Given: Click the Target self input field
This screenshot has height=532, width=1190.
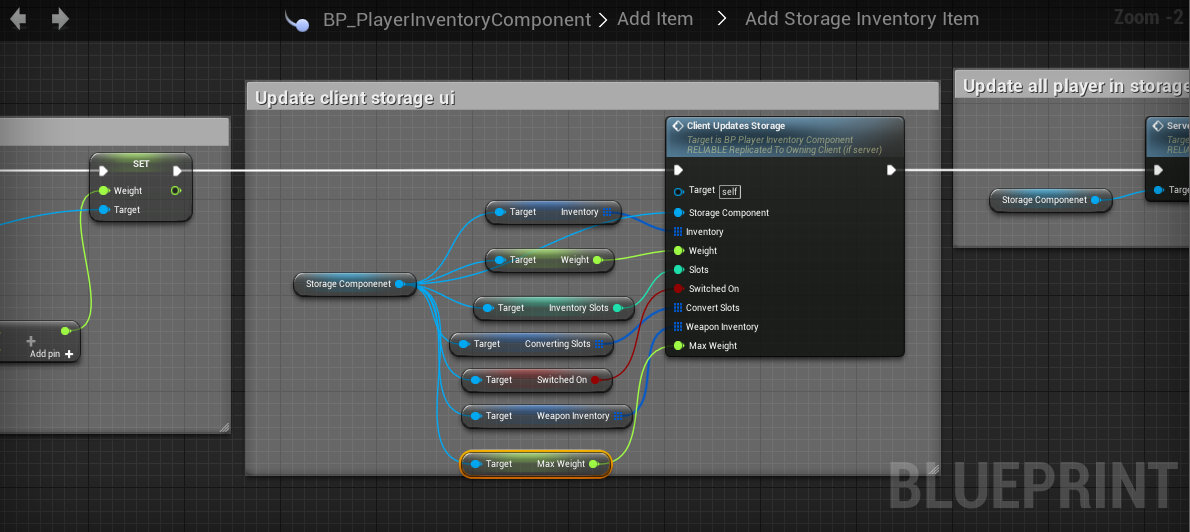Looking at the screenshot, I should (730, 191).
